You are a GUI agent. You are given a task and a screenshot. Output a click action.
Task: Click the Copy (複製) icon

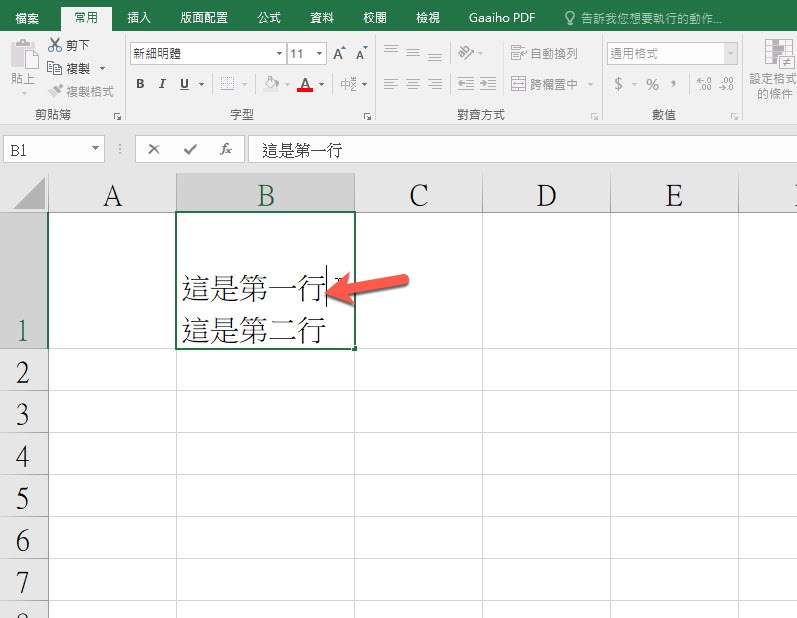[x=54, y=68]
